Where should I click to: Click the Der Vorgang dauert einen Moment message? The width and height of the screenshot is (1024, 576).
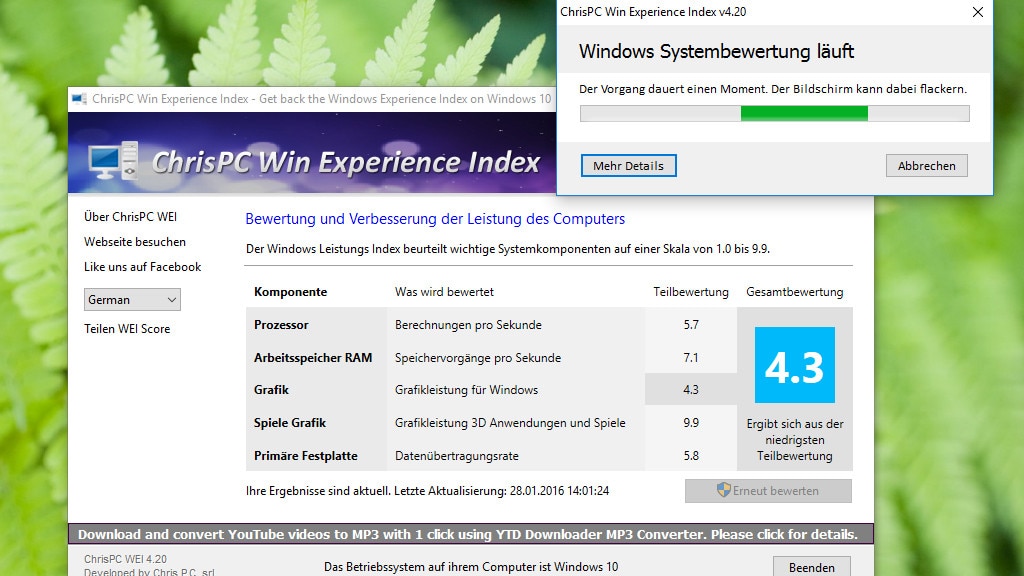[773, 89]
